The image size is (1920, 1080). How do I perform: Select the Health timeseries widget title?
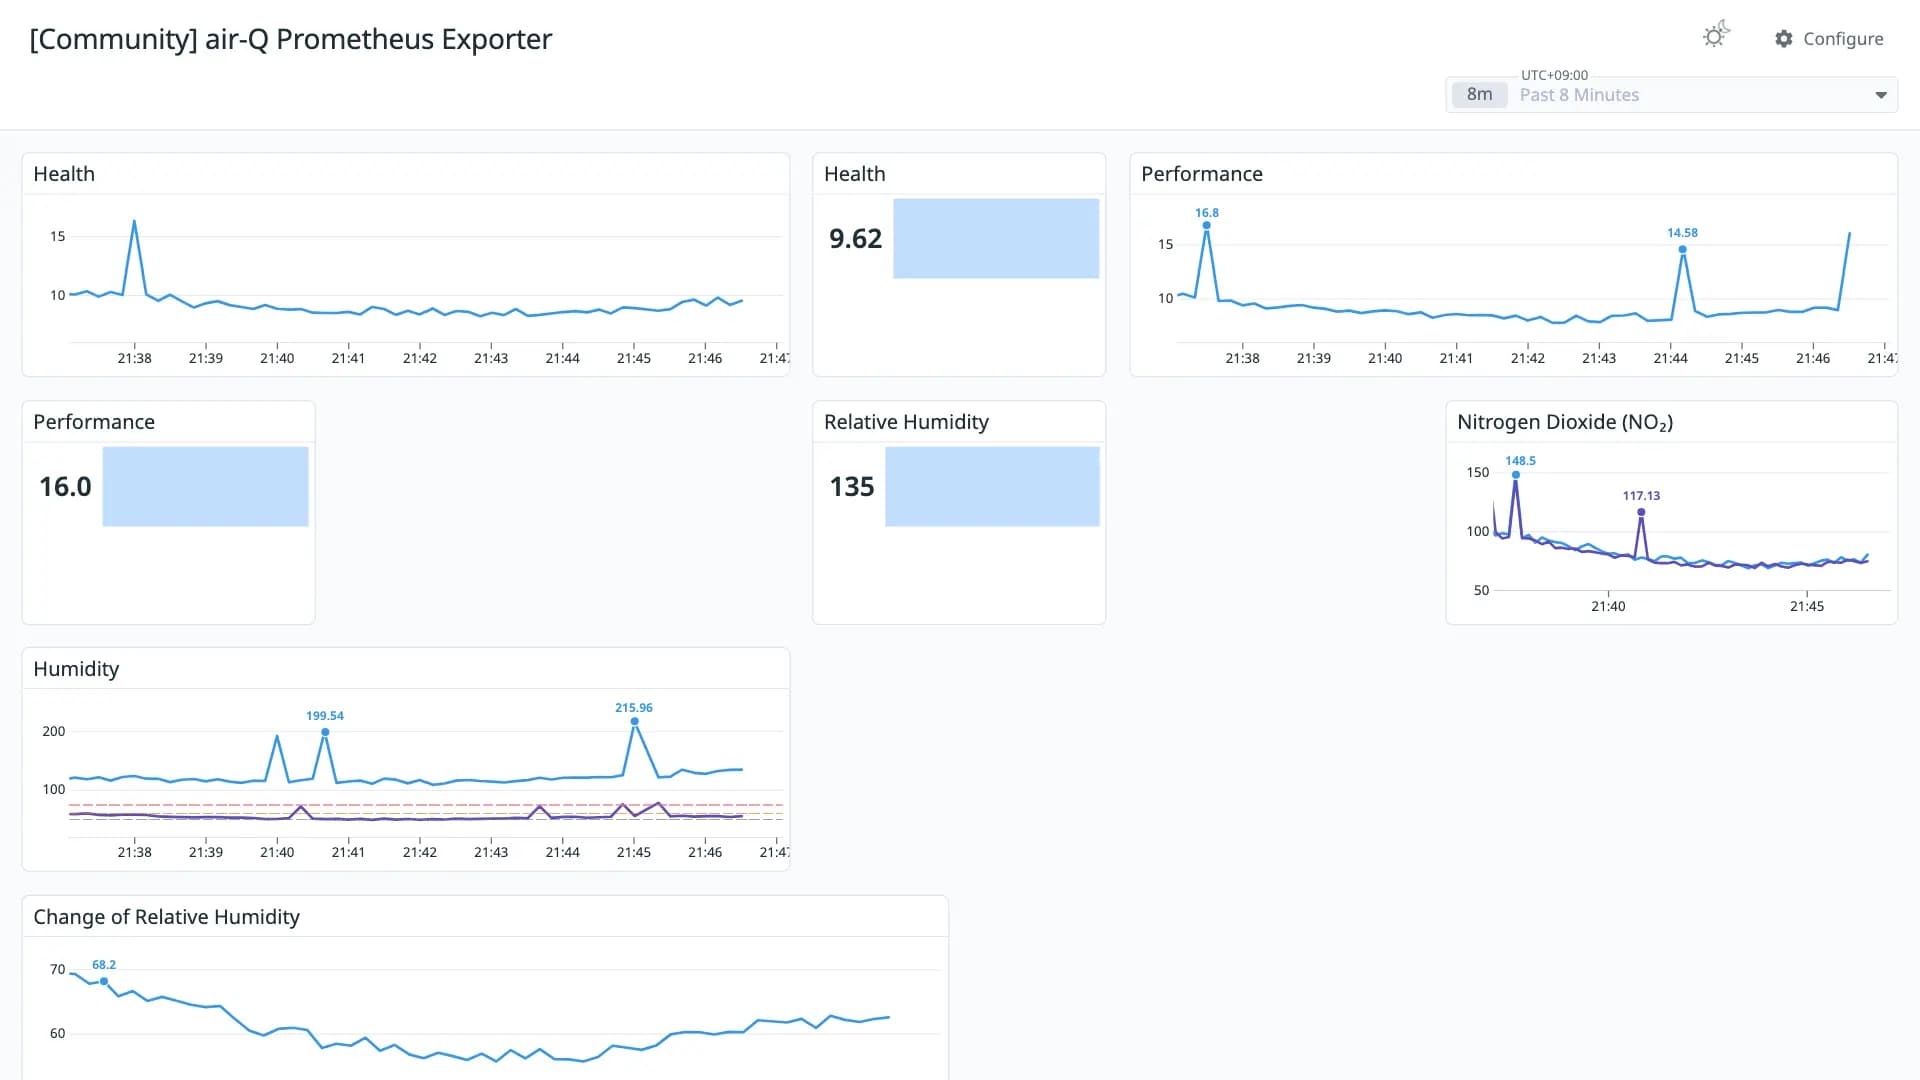pos(64,174)
